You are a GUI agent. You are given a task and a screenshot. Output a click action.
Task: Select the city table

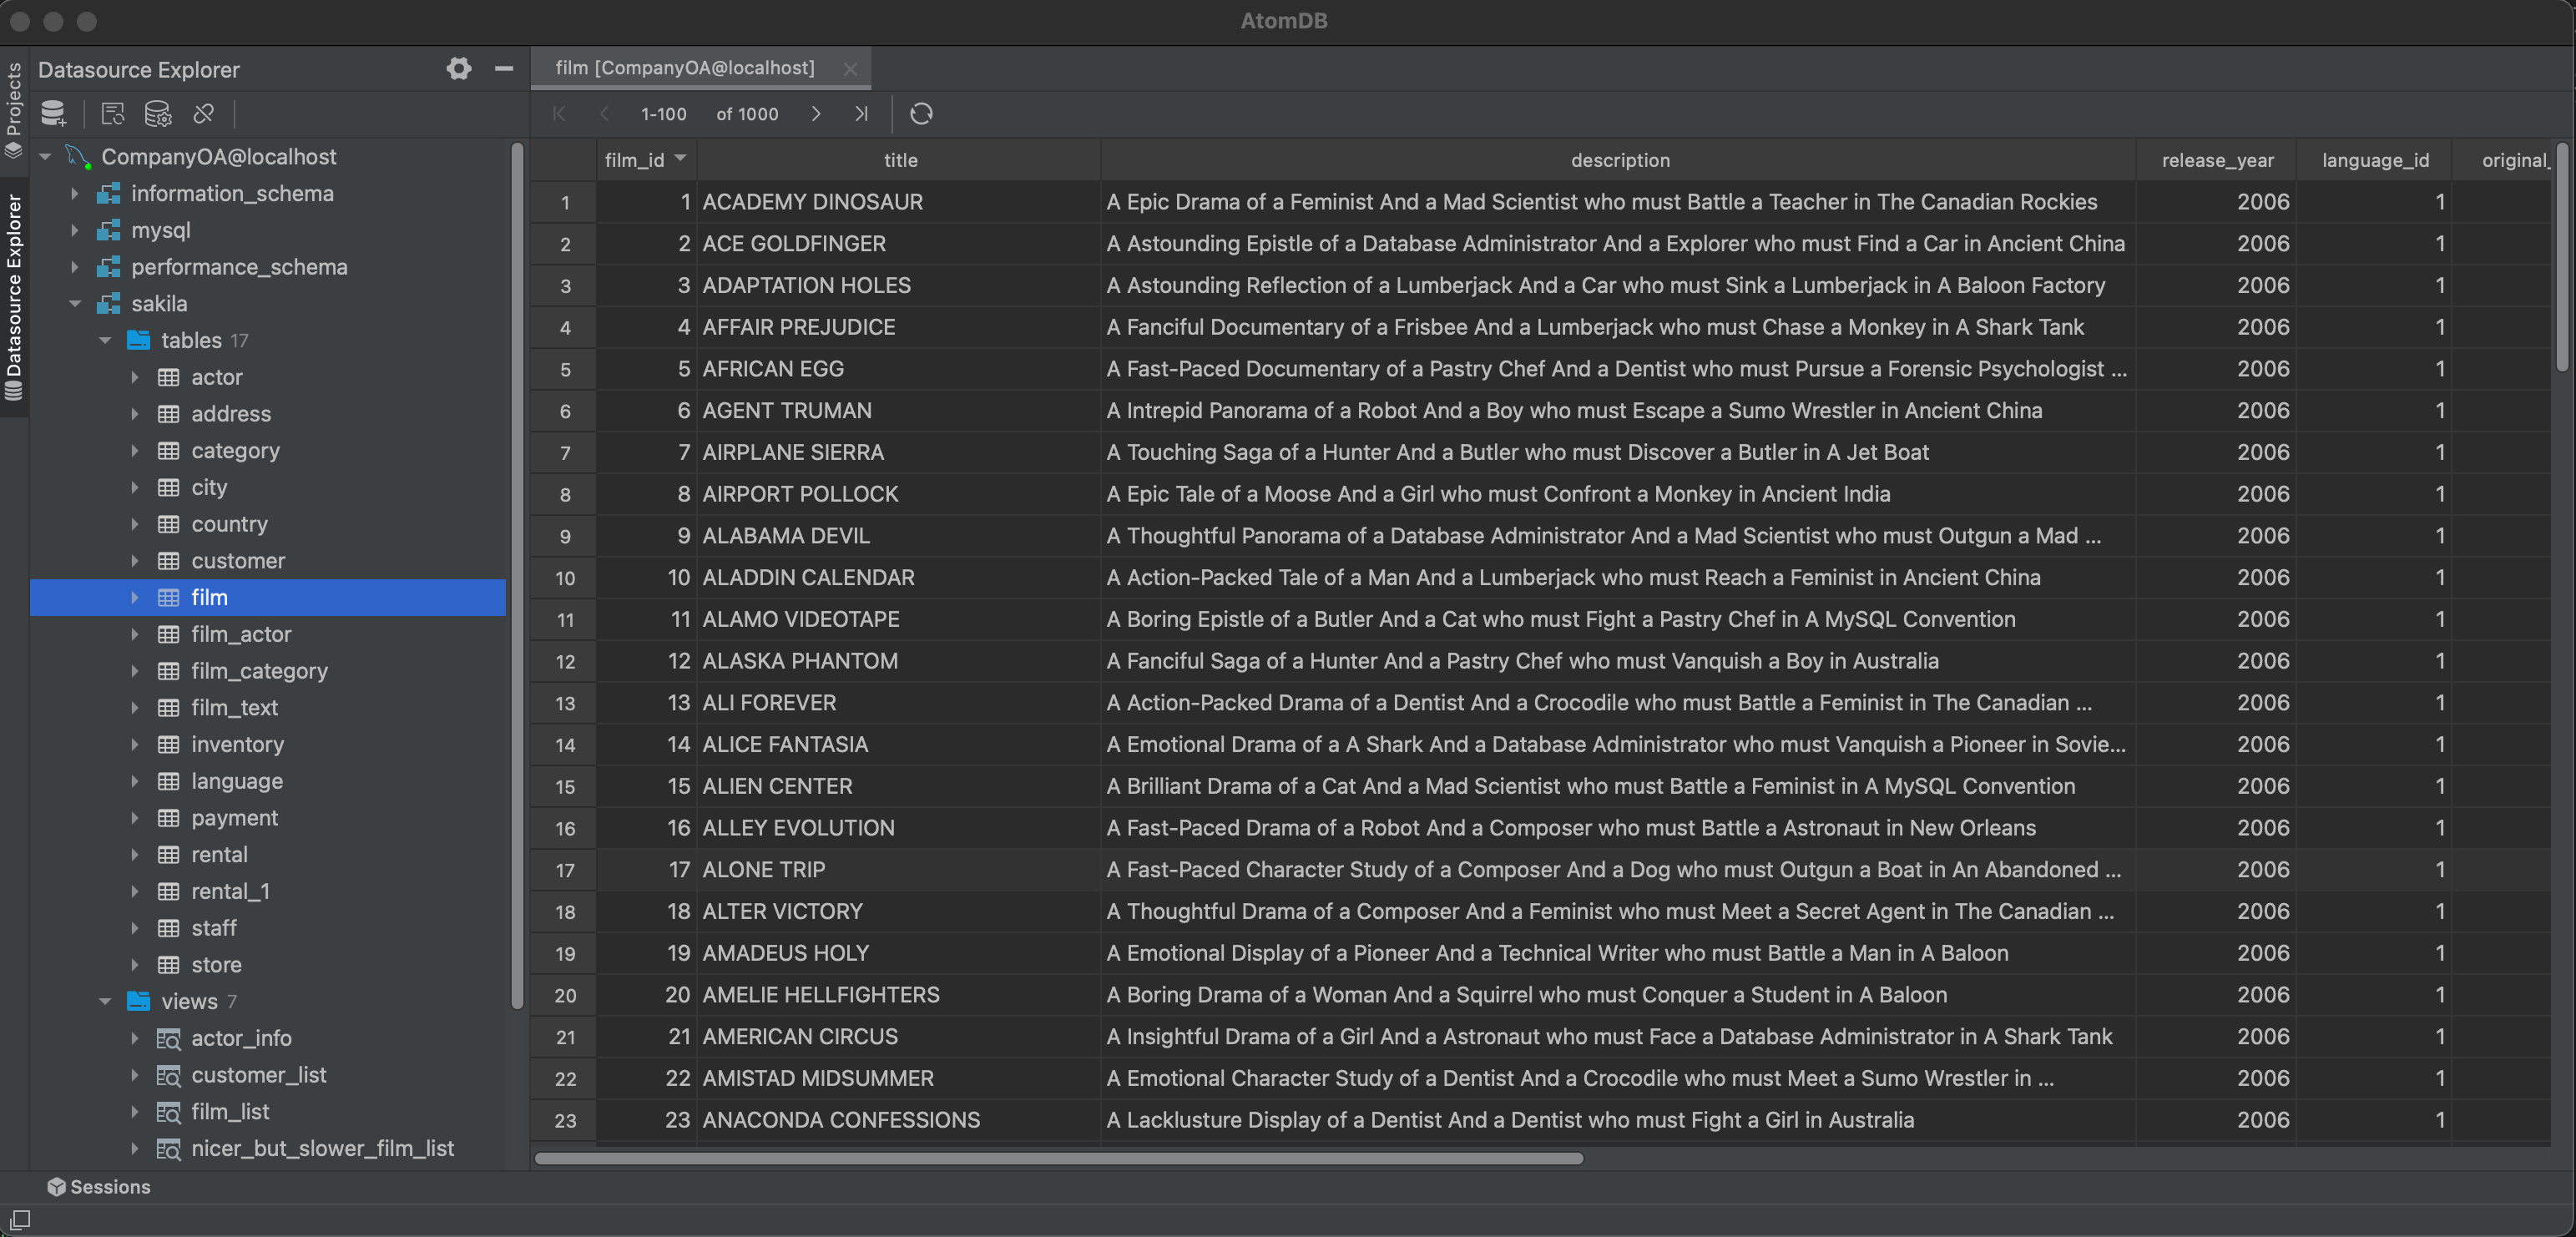point(209,487)
